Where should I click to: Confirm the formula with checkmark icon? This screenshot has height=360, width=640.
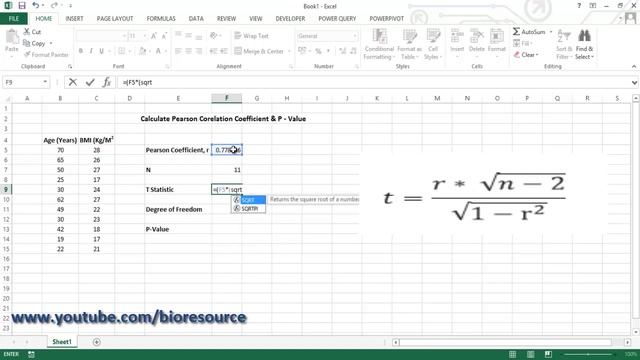(x=90, y=82)
